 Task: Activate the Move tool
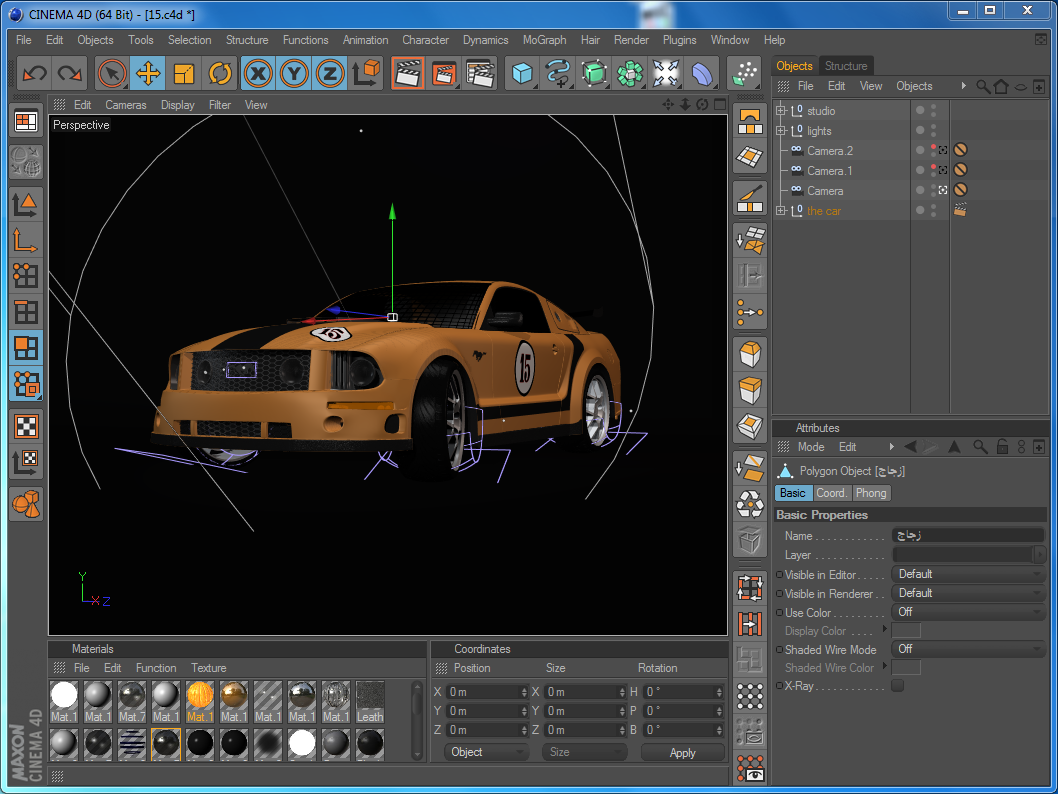(148, 73)
